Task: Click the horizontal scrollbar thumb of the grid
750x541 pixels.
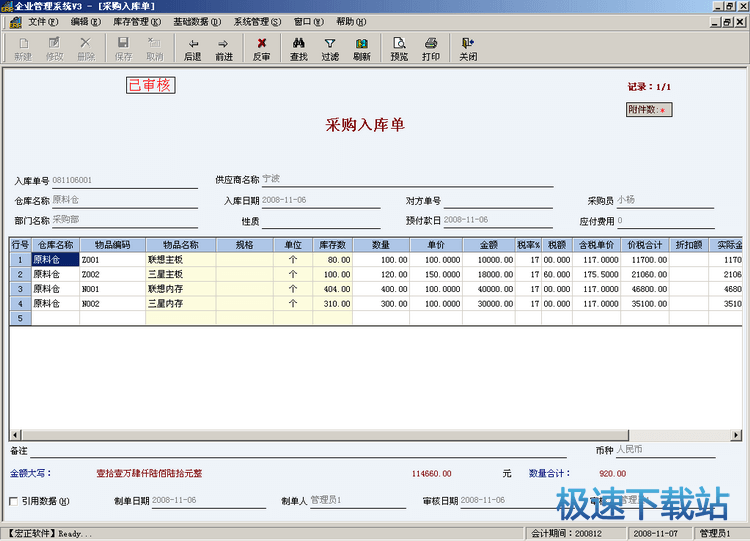Action: [325, 435]
